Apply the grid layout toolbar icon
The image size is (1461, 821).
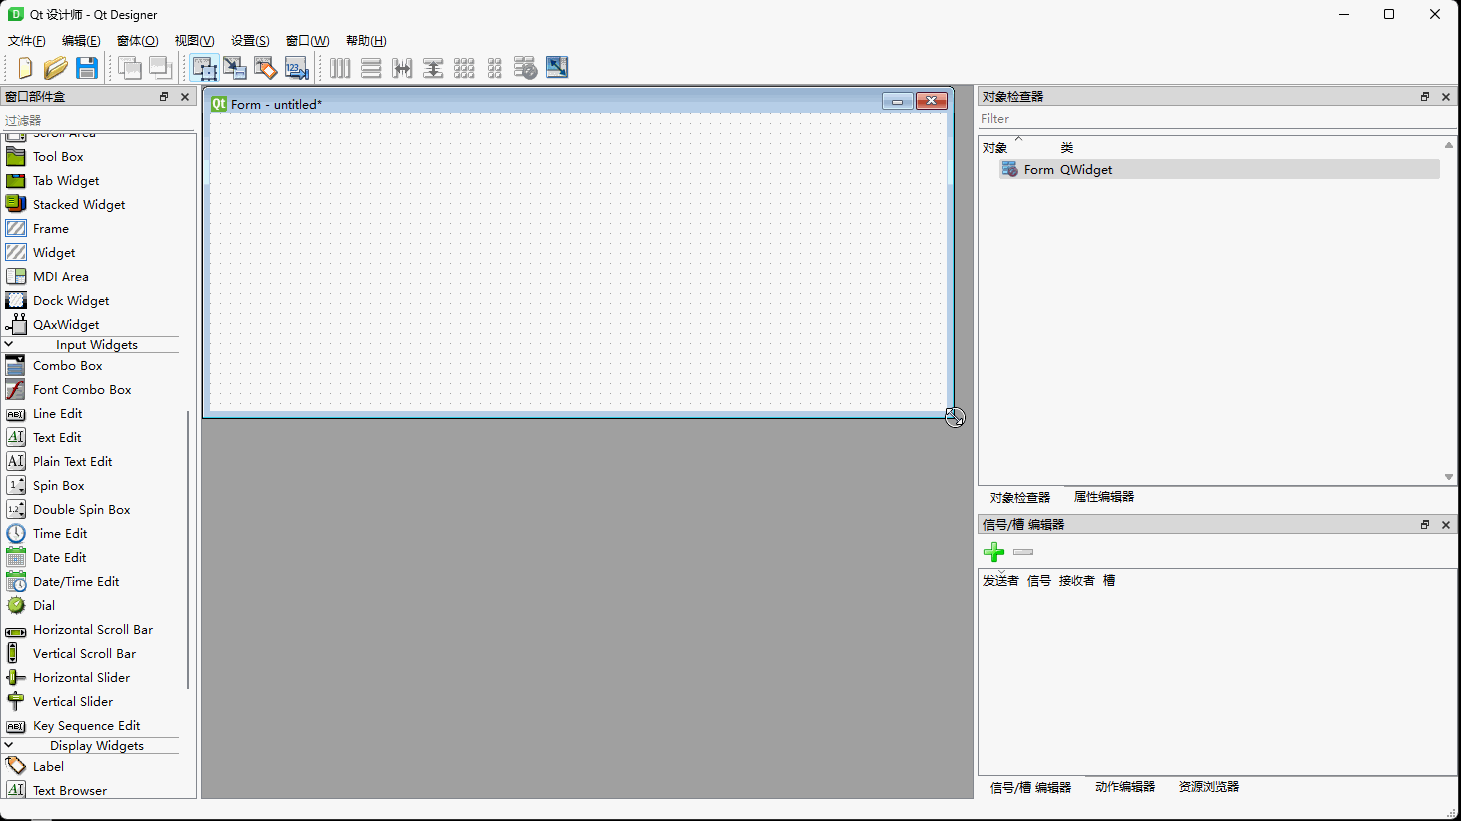click(x=464, y=68)
